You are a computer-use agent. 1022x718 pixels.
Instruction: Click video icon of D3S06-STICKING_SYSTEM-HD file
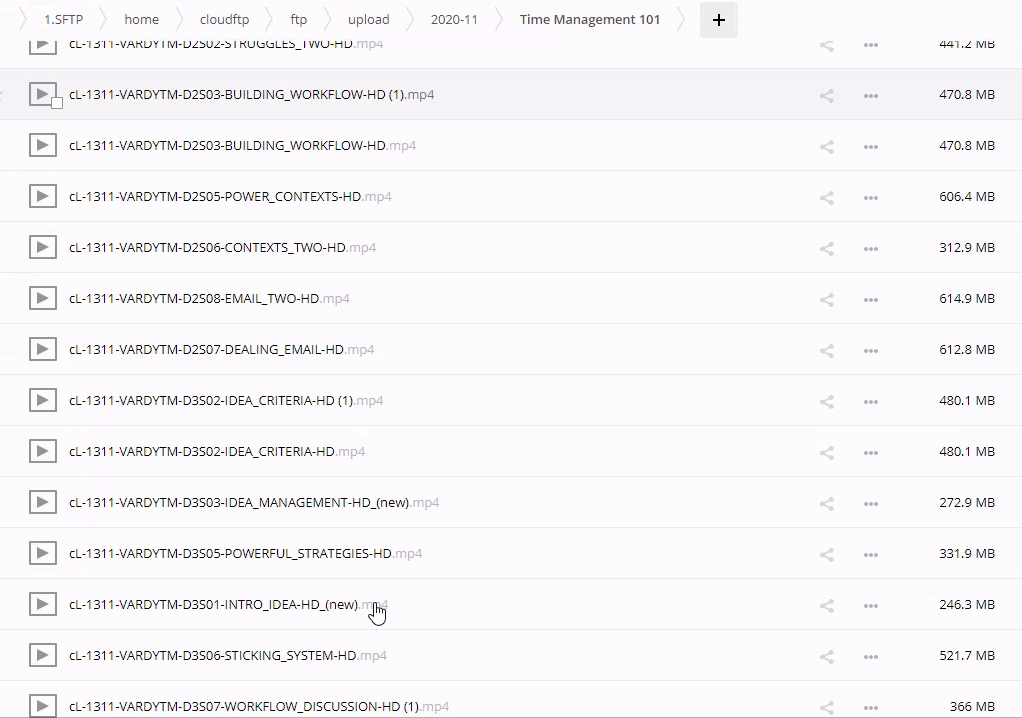coord(42,655)
